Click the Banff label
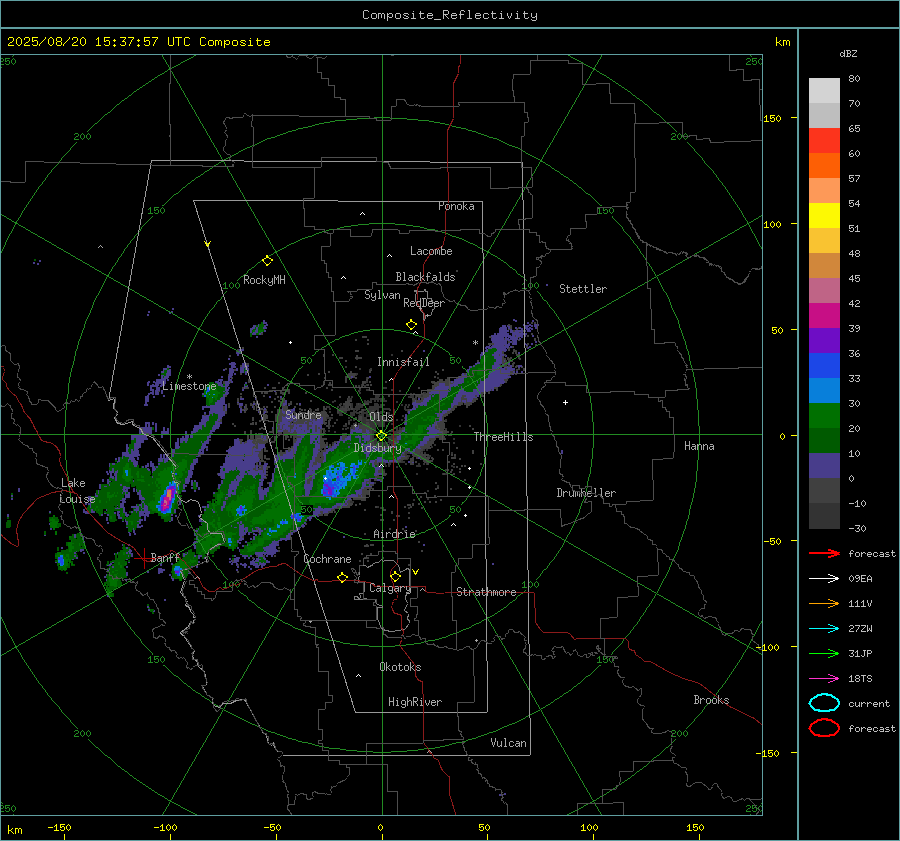The height and width of the screenshot is (841, 900). 165,557
